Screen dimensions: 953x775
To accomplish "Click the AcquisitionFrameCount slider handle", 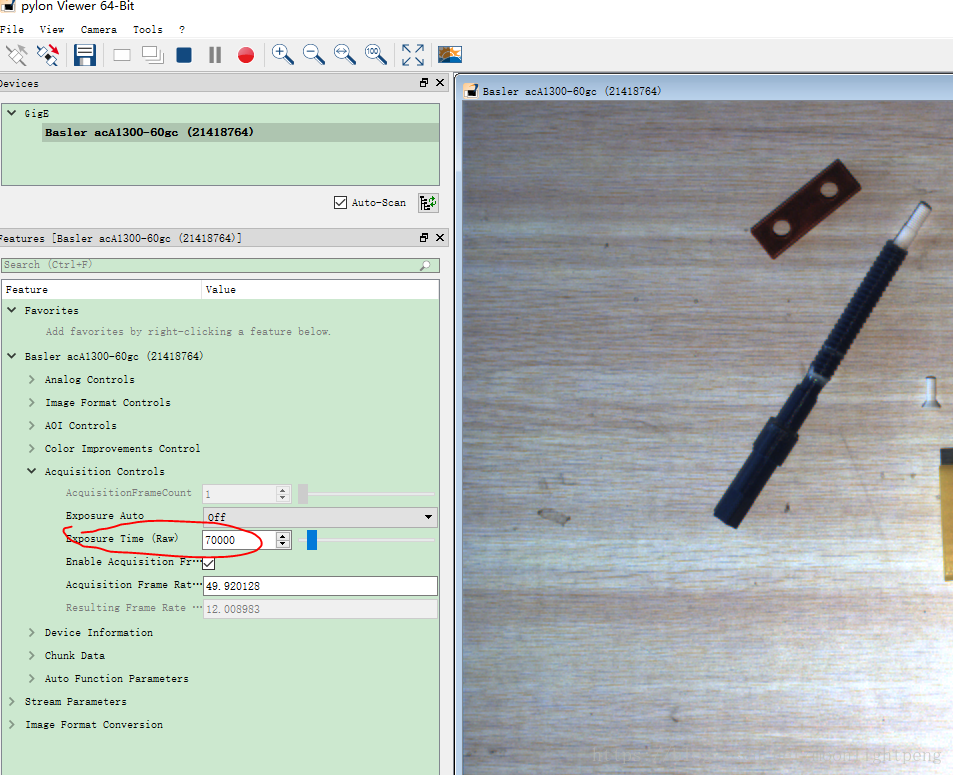I will pos(303,494).
